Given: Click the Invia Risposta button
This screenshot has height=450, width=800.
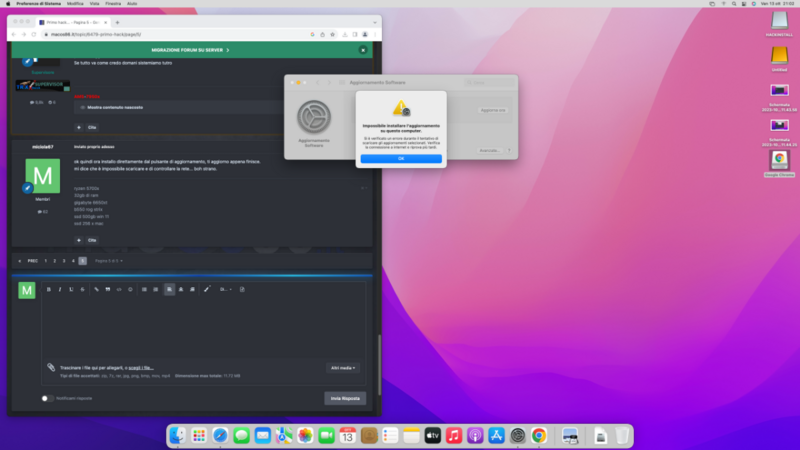Looking at the screenshot, I should pyautogui.click(x=345, y=398).
